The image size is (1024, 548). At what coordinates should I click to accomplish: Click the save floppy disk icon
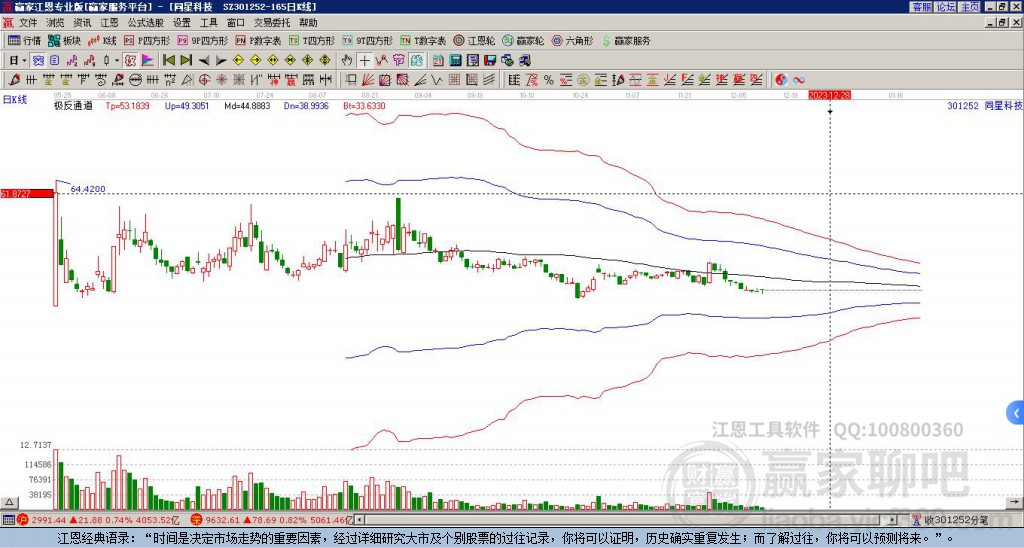click(x=490, y=60)
